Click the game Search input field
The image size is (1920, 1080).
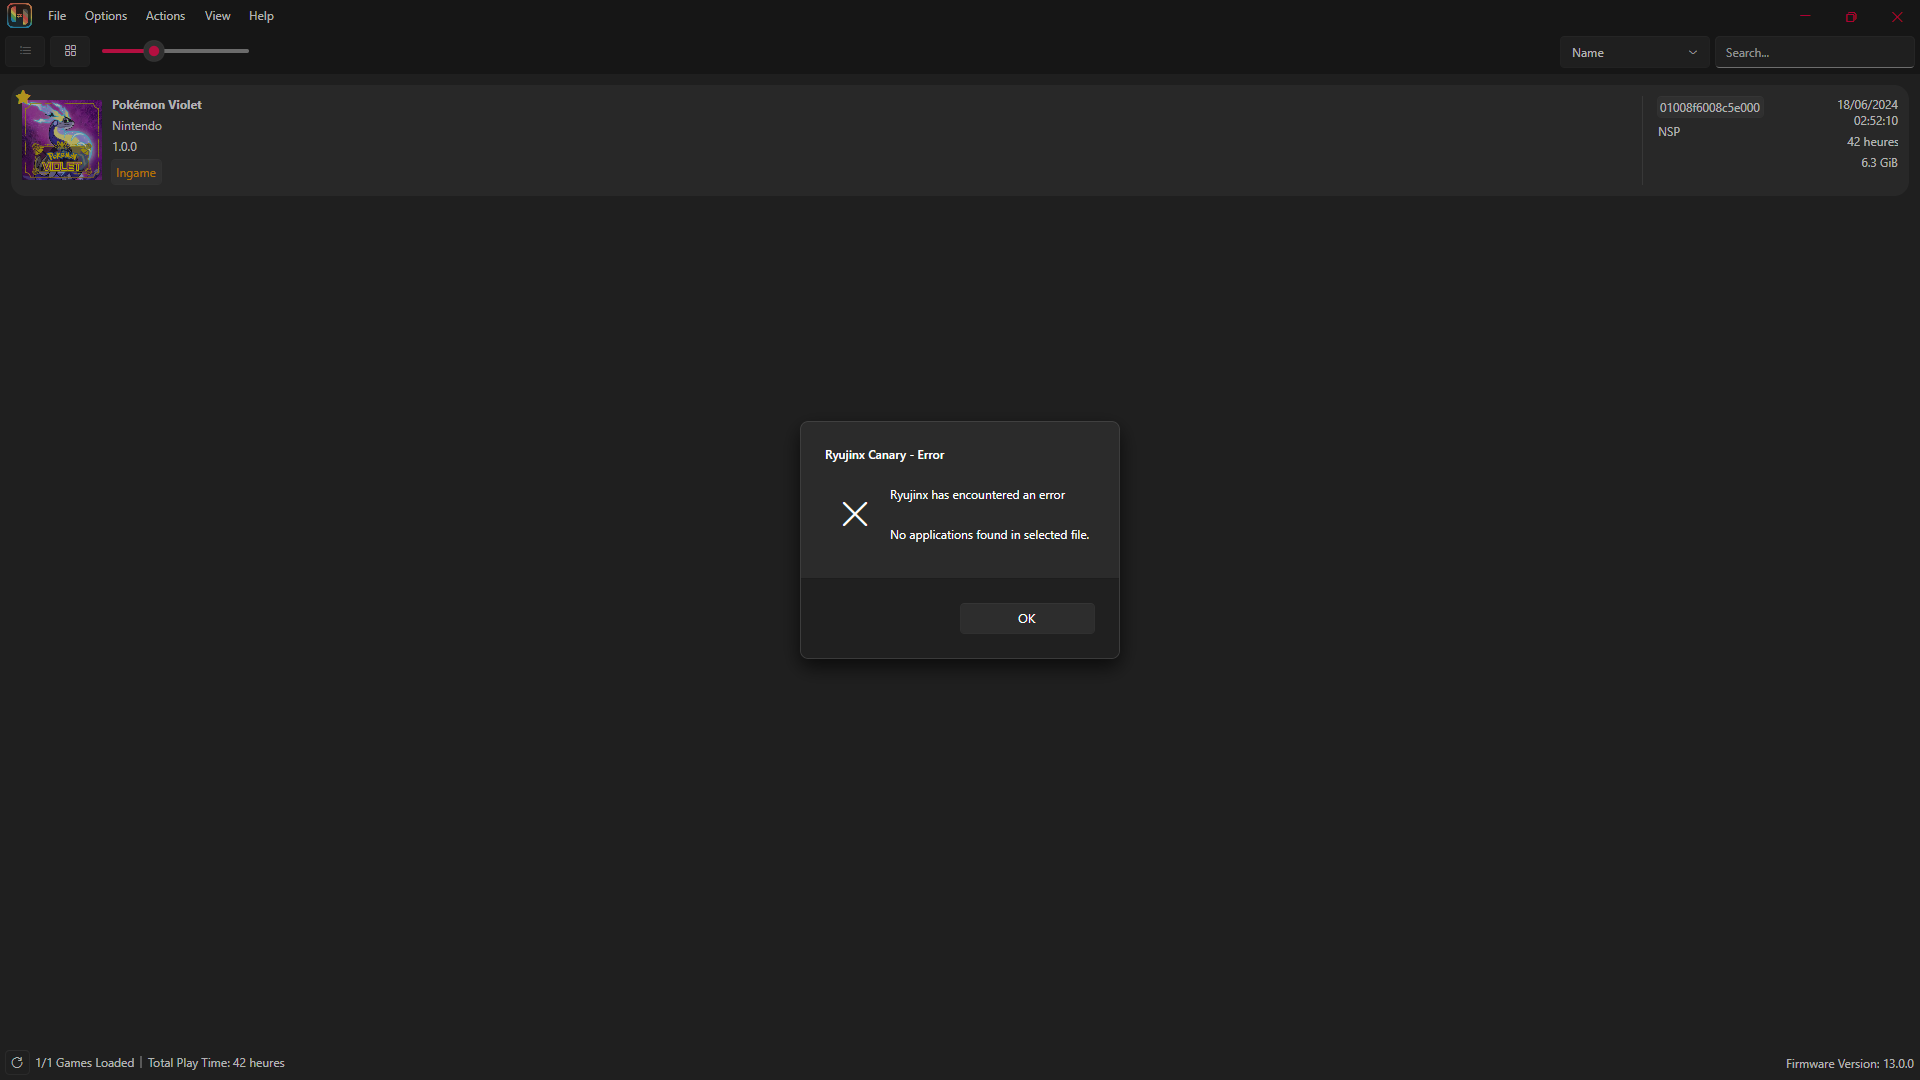click(x=1814, y=53)
